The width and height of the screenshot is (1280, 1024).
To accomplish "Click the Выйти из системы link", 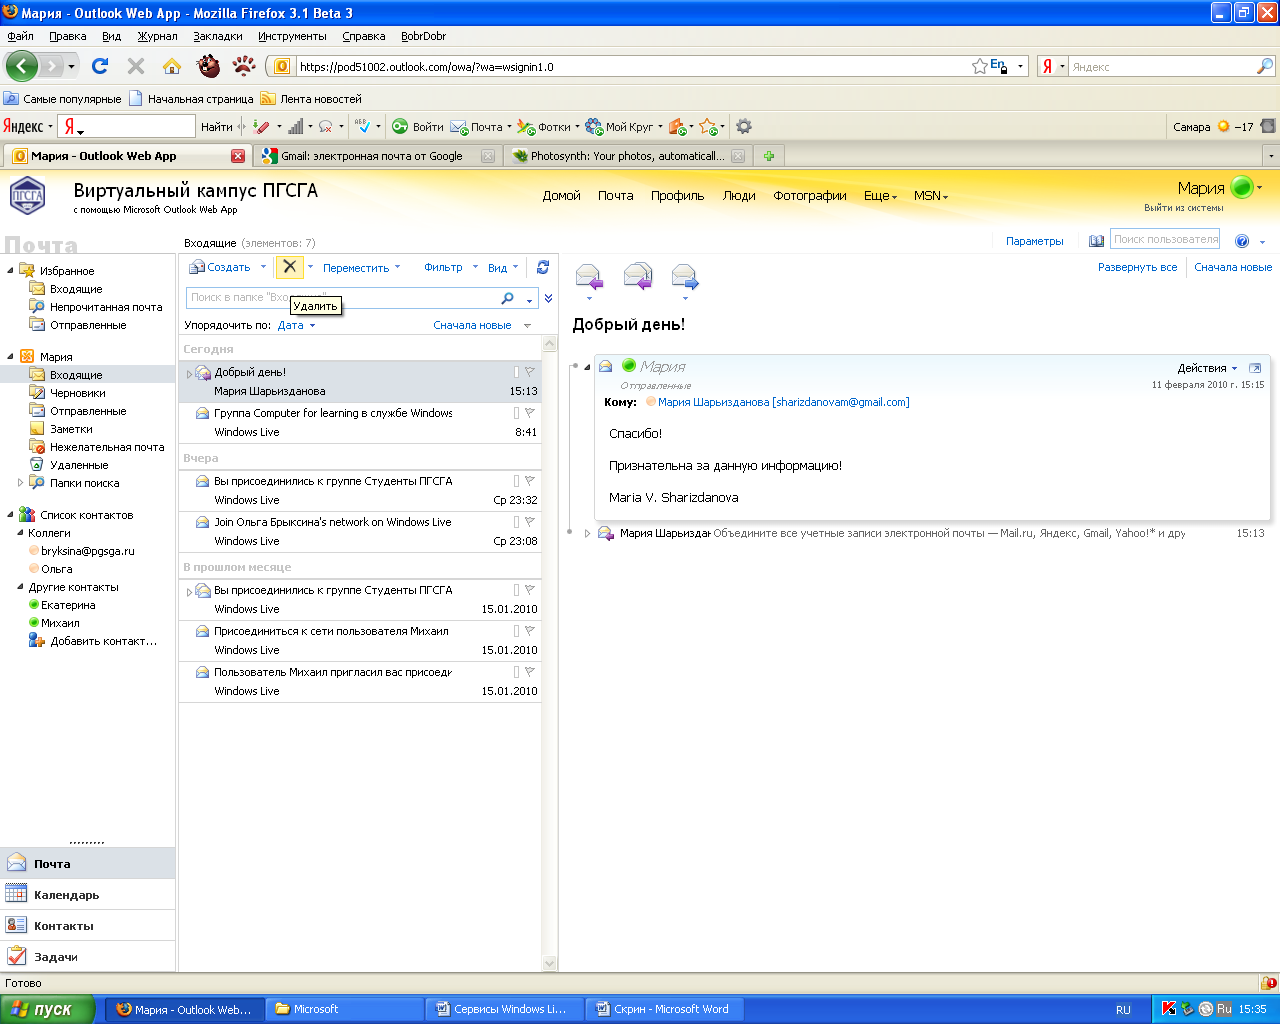I will [1184, 208].
